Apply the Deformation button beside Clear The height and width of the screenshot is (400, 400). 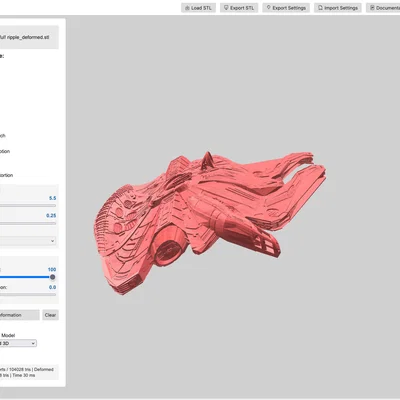(x=19, y=315)
